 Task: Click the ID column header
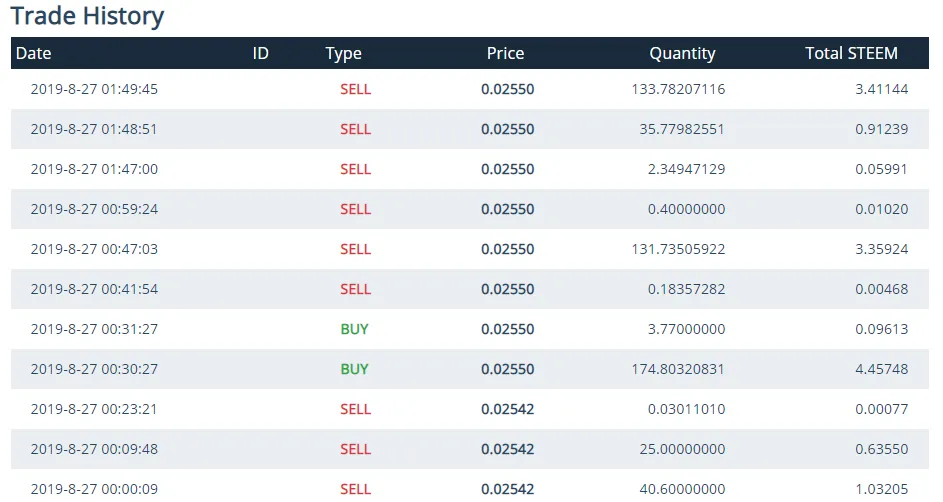click(260, 54)
